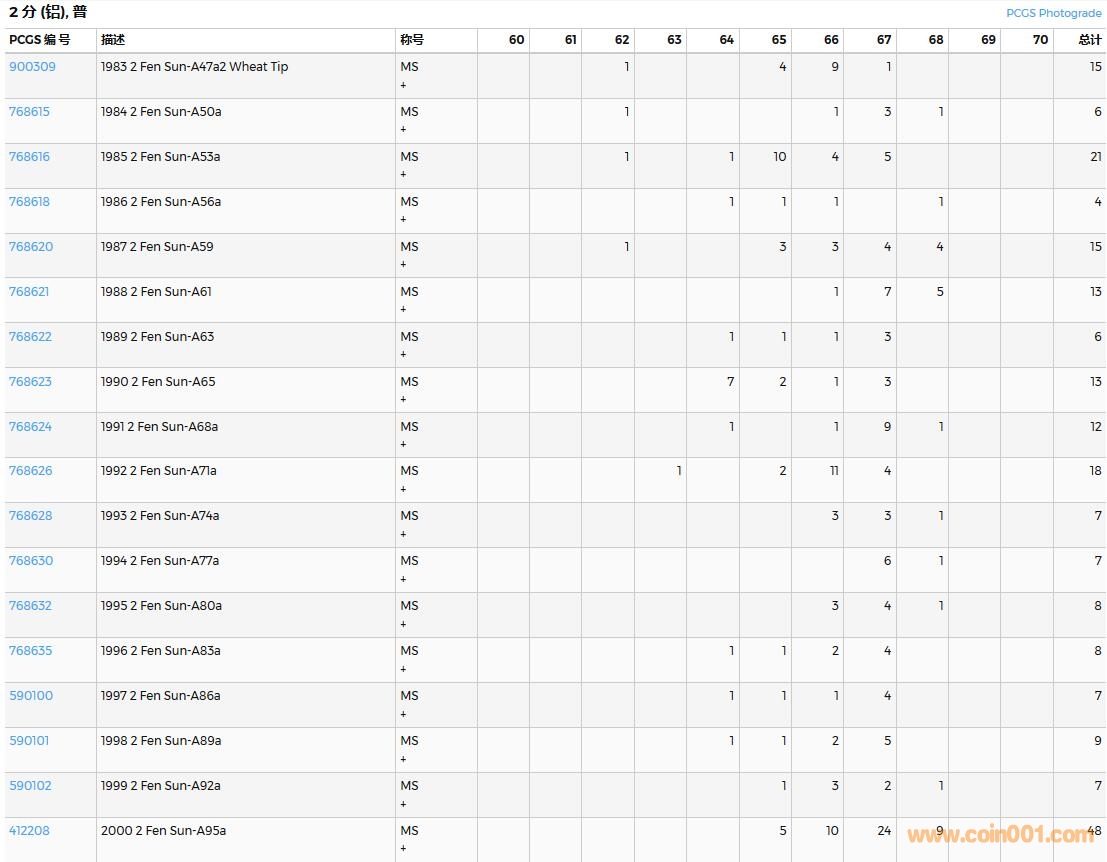Click PCGS number 768621 link
Viewport: 1107px width, 862px height.
(29, 292)
